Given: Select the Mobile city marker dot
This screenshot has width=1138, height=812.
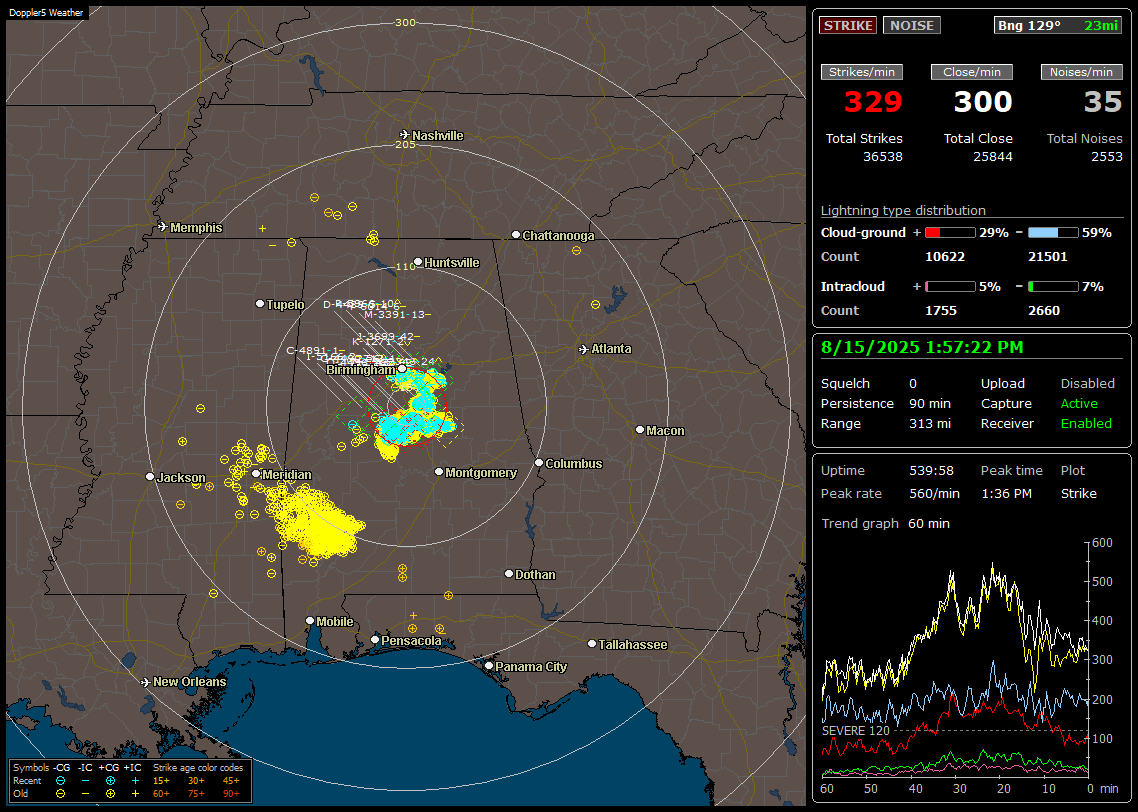Looking at the screenshot, I should [x=310, y=620].
